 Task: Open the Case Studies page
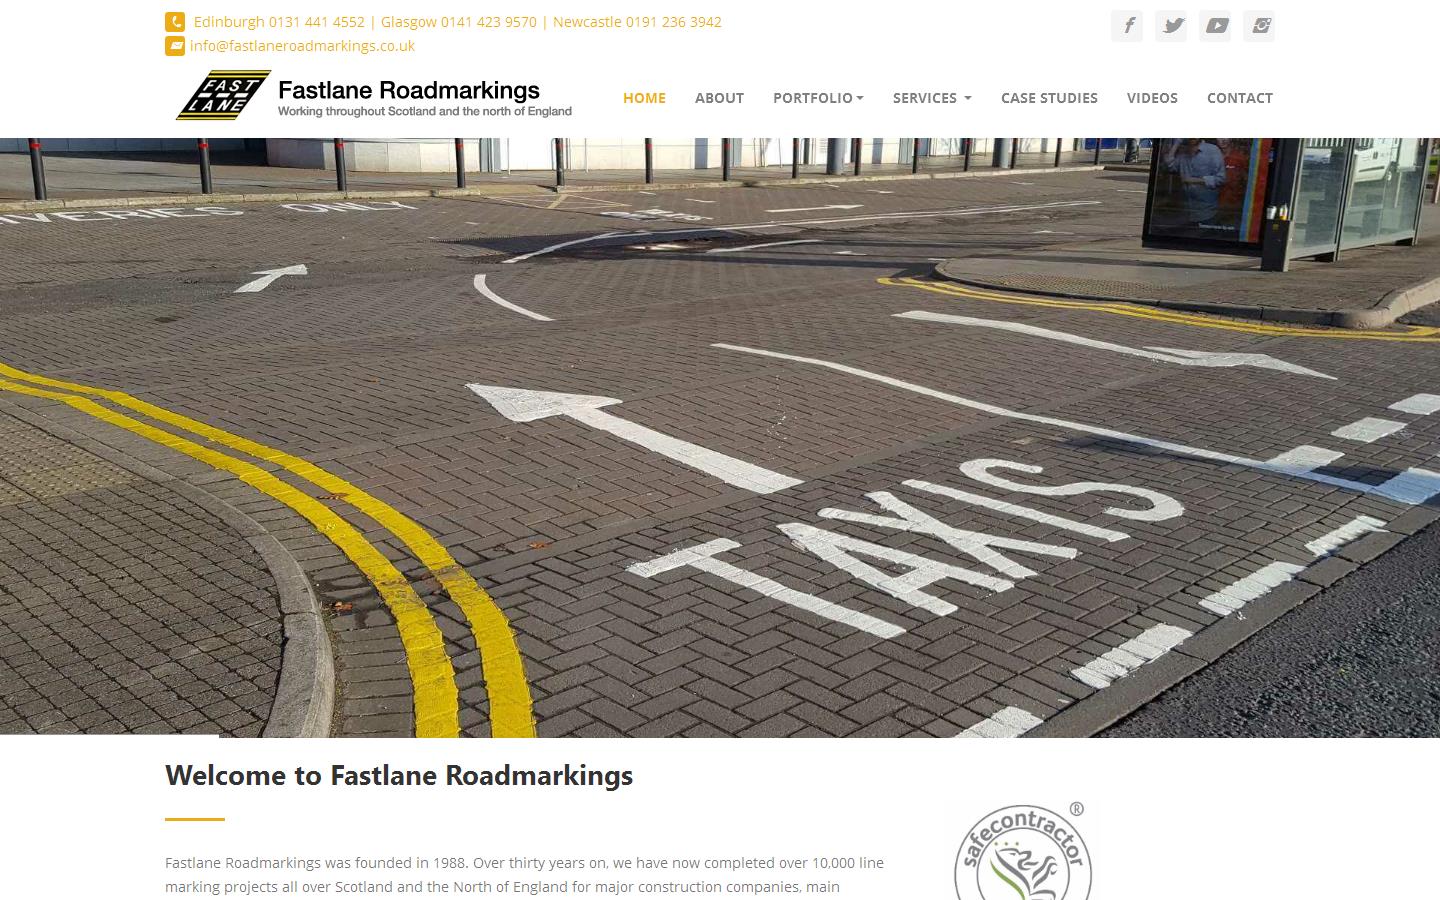(1049, 97)
